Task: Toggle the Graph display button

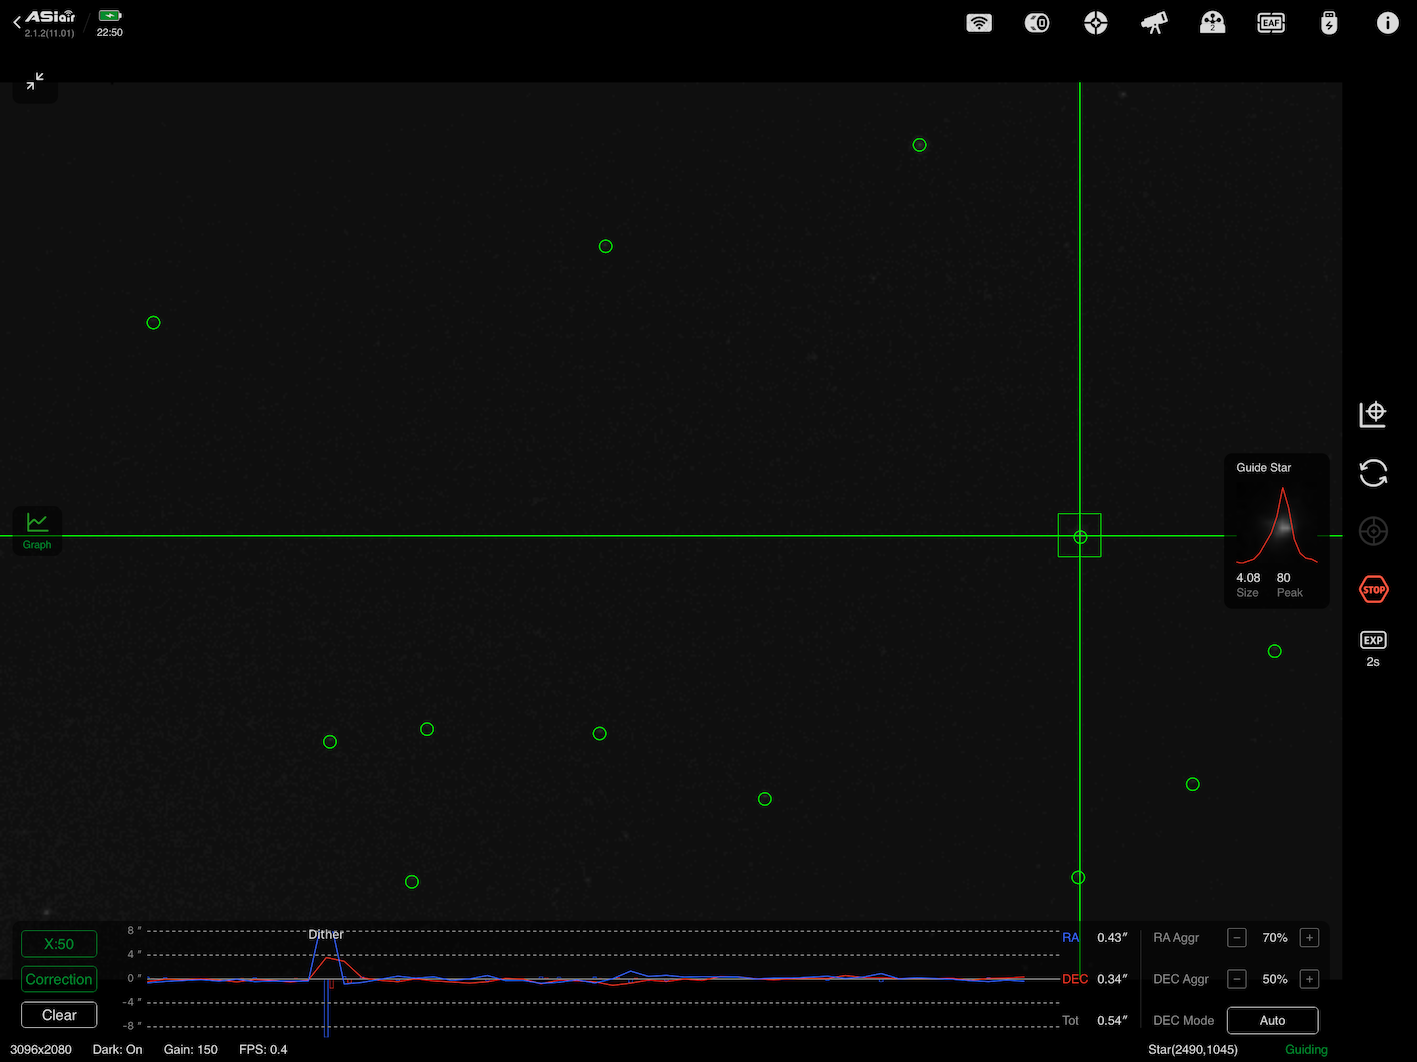Action: [x=37, y=530]
